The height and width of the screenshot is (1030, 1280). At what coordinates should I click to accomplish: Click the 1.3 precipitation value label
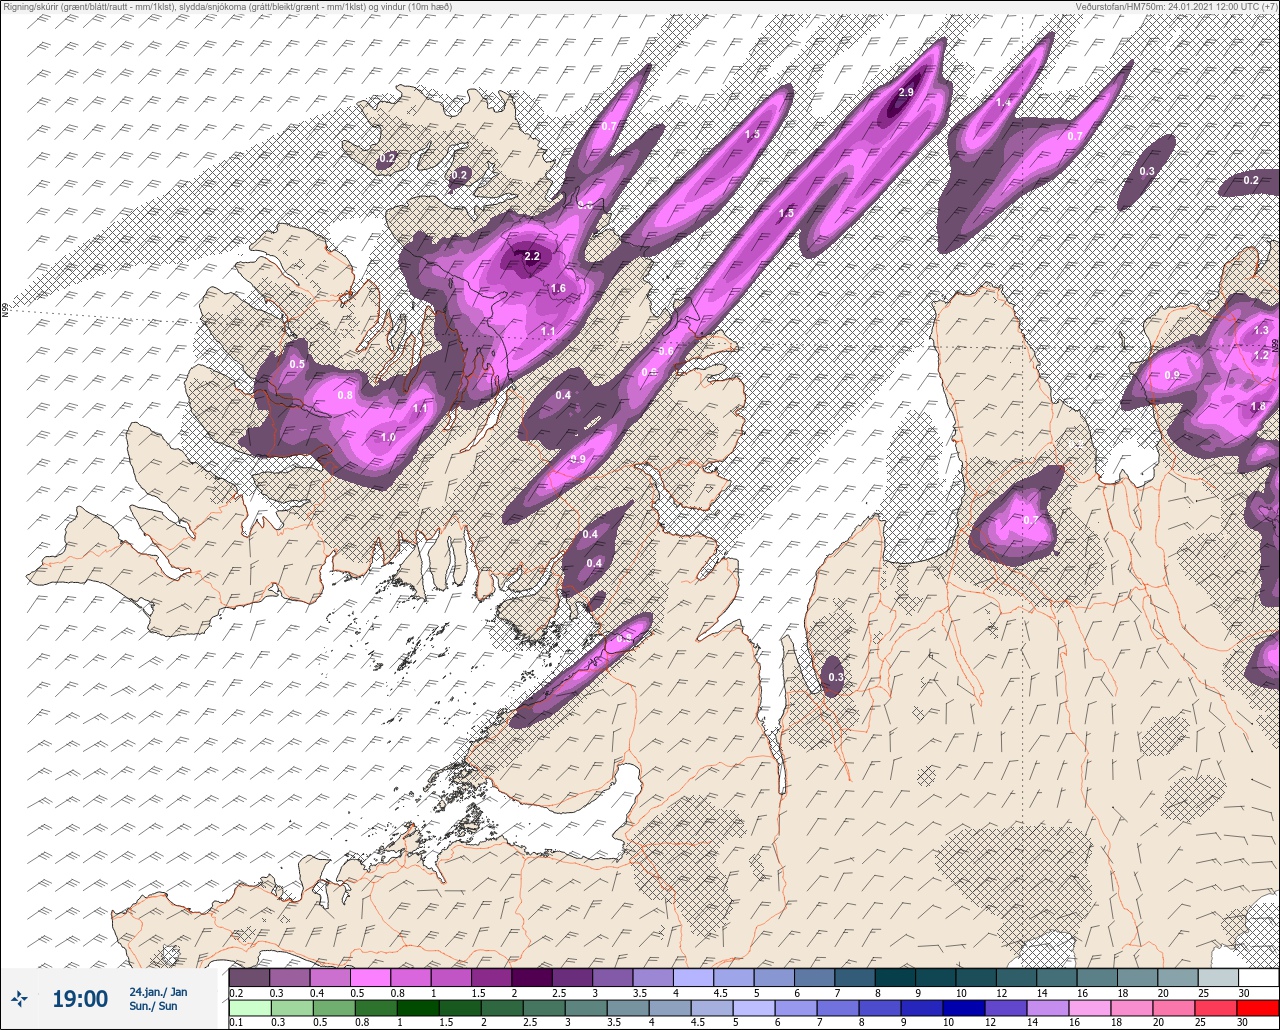pos(1260,330)
